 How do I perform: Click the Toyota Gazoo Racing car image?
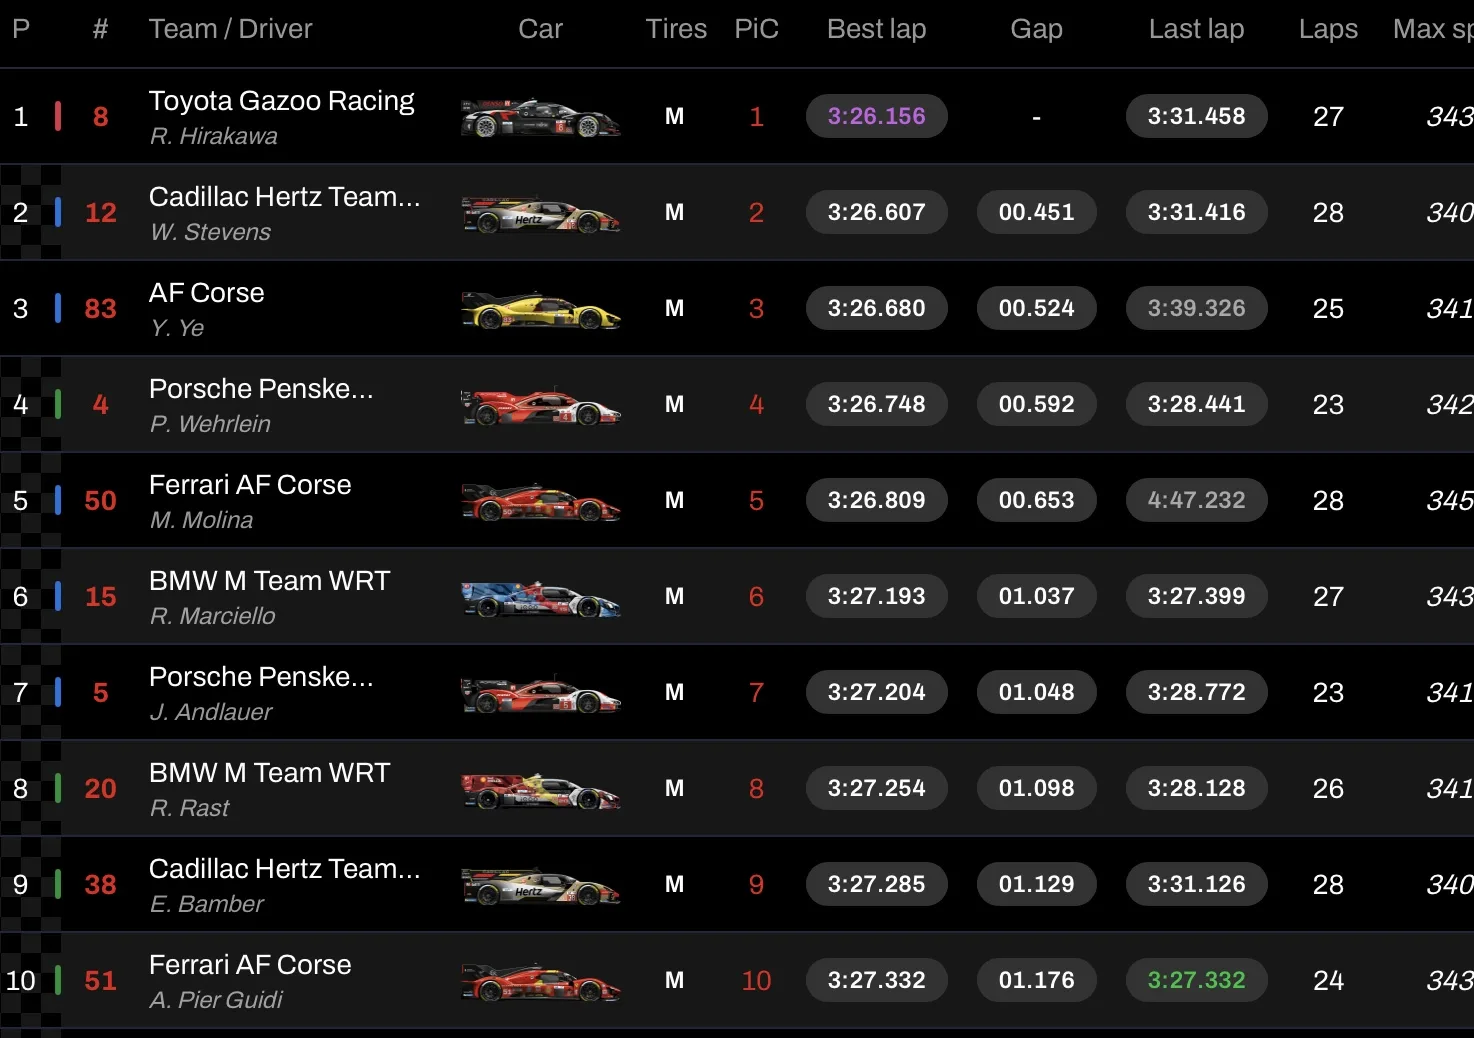(x=540, y=117)
